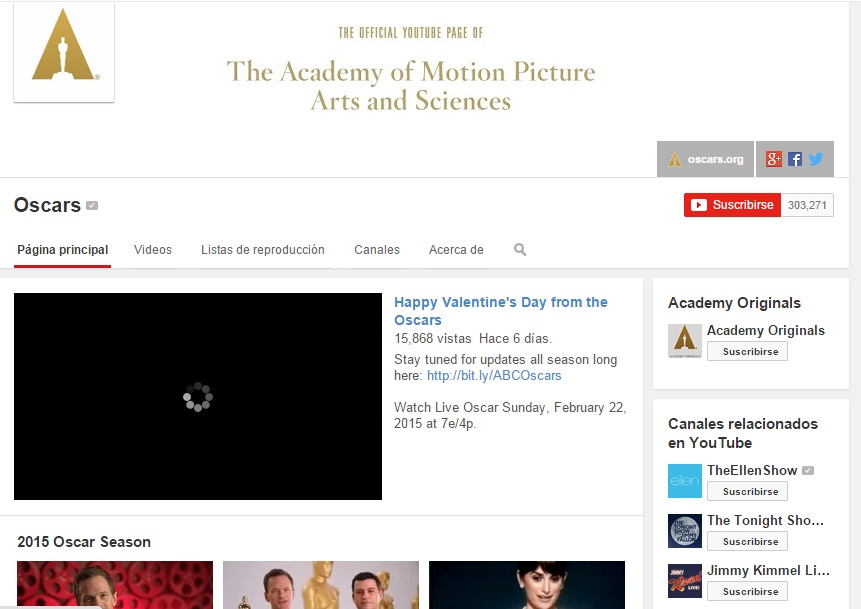This screenshot has width=861, height=609.
Task: Open the Twitter bird icon
Action: point(816,159)
